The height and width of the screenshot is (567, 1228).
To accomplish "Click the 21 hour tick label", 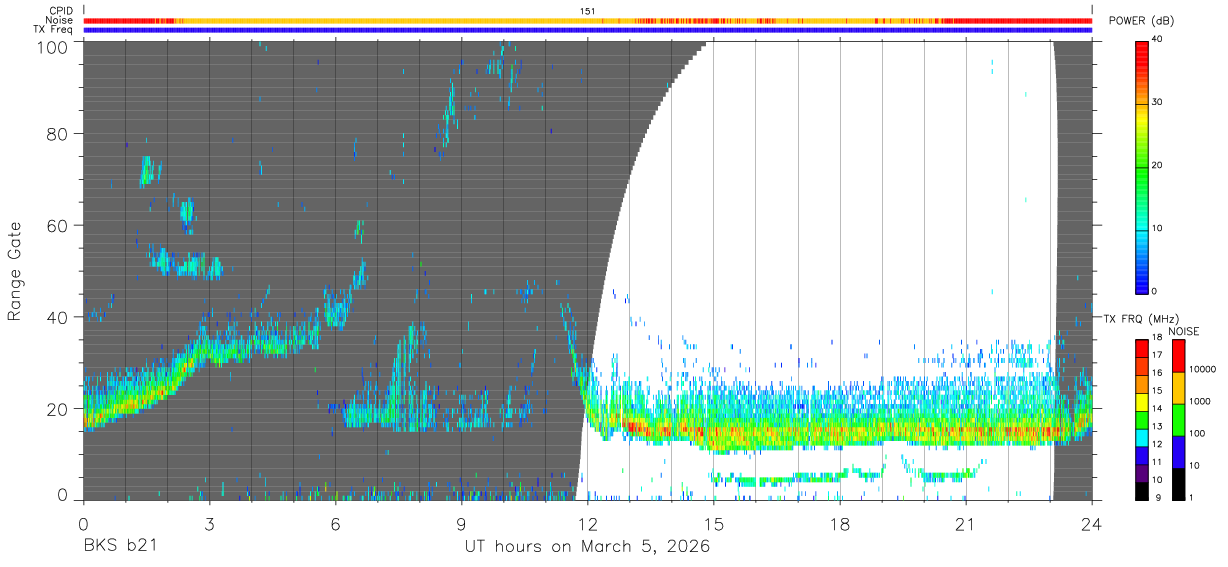I will [966, 522].
